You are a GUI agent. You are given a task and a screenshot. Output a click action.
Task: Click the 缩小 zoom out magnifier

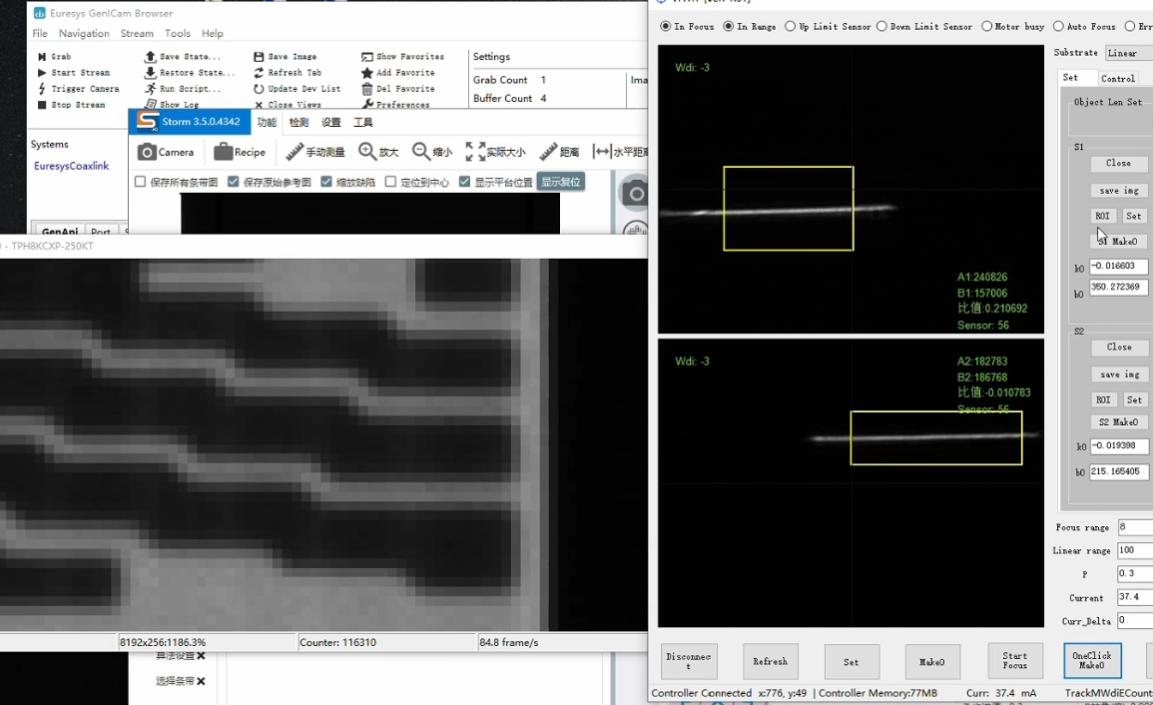click(432, 152)
